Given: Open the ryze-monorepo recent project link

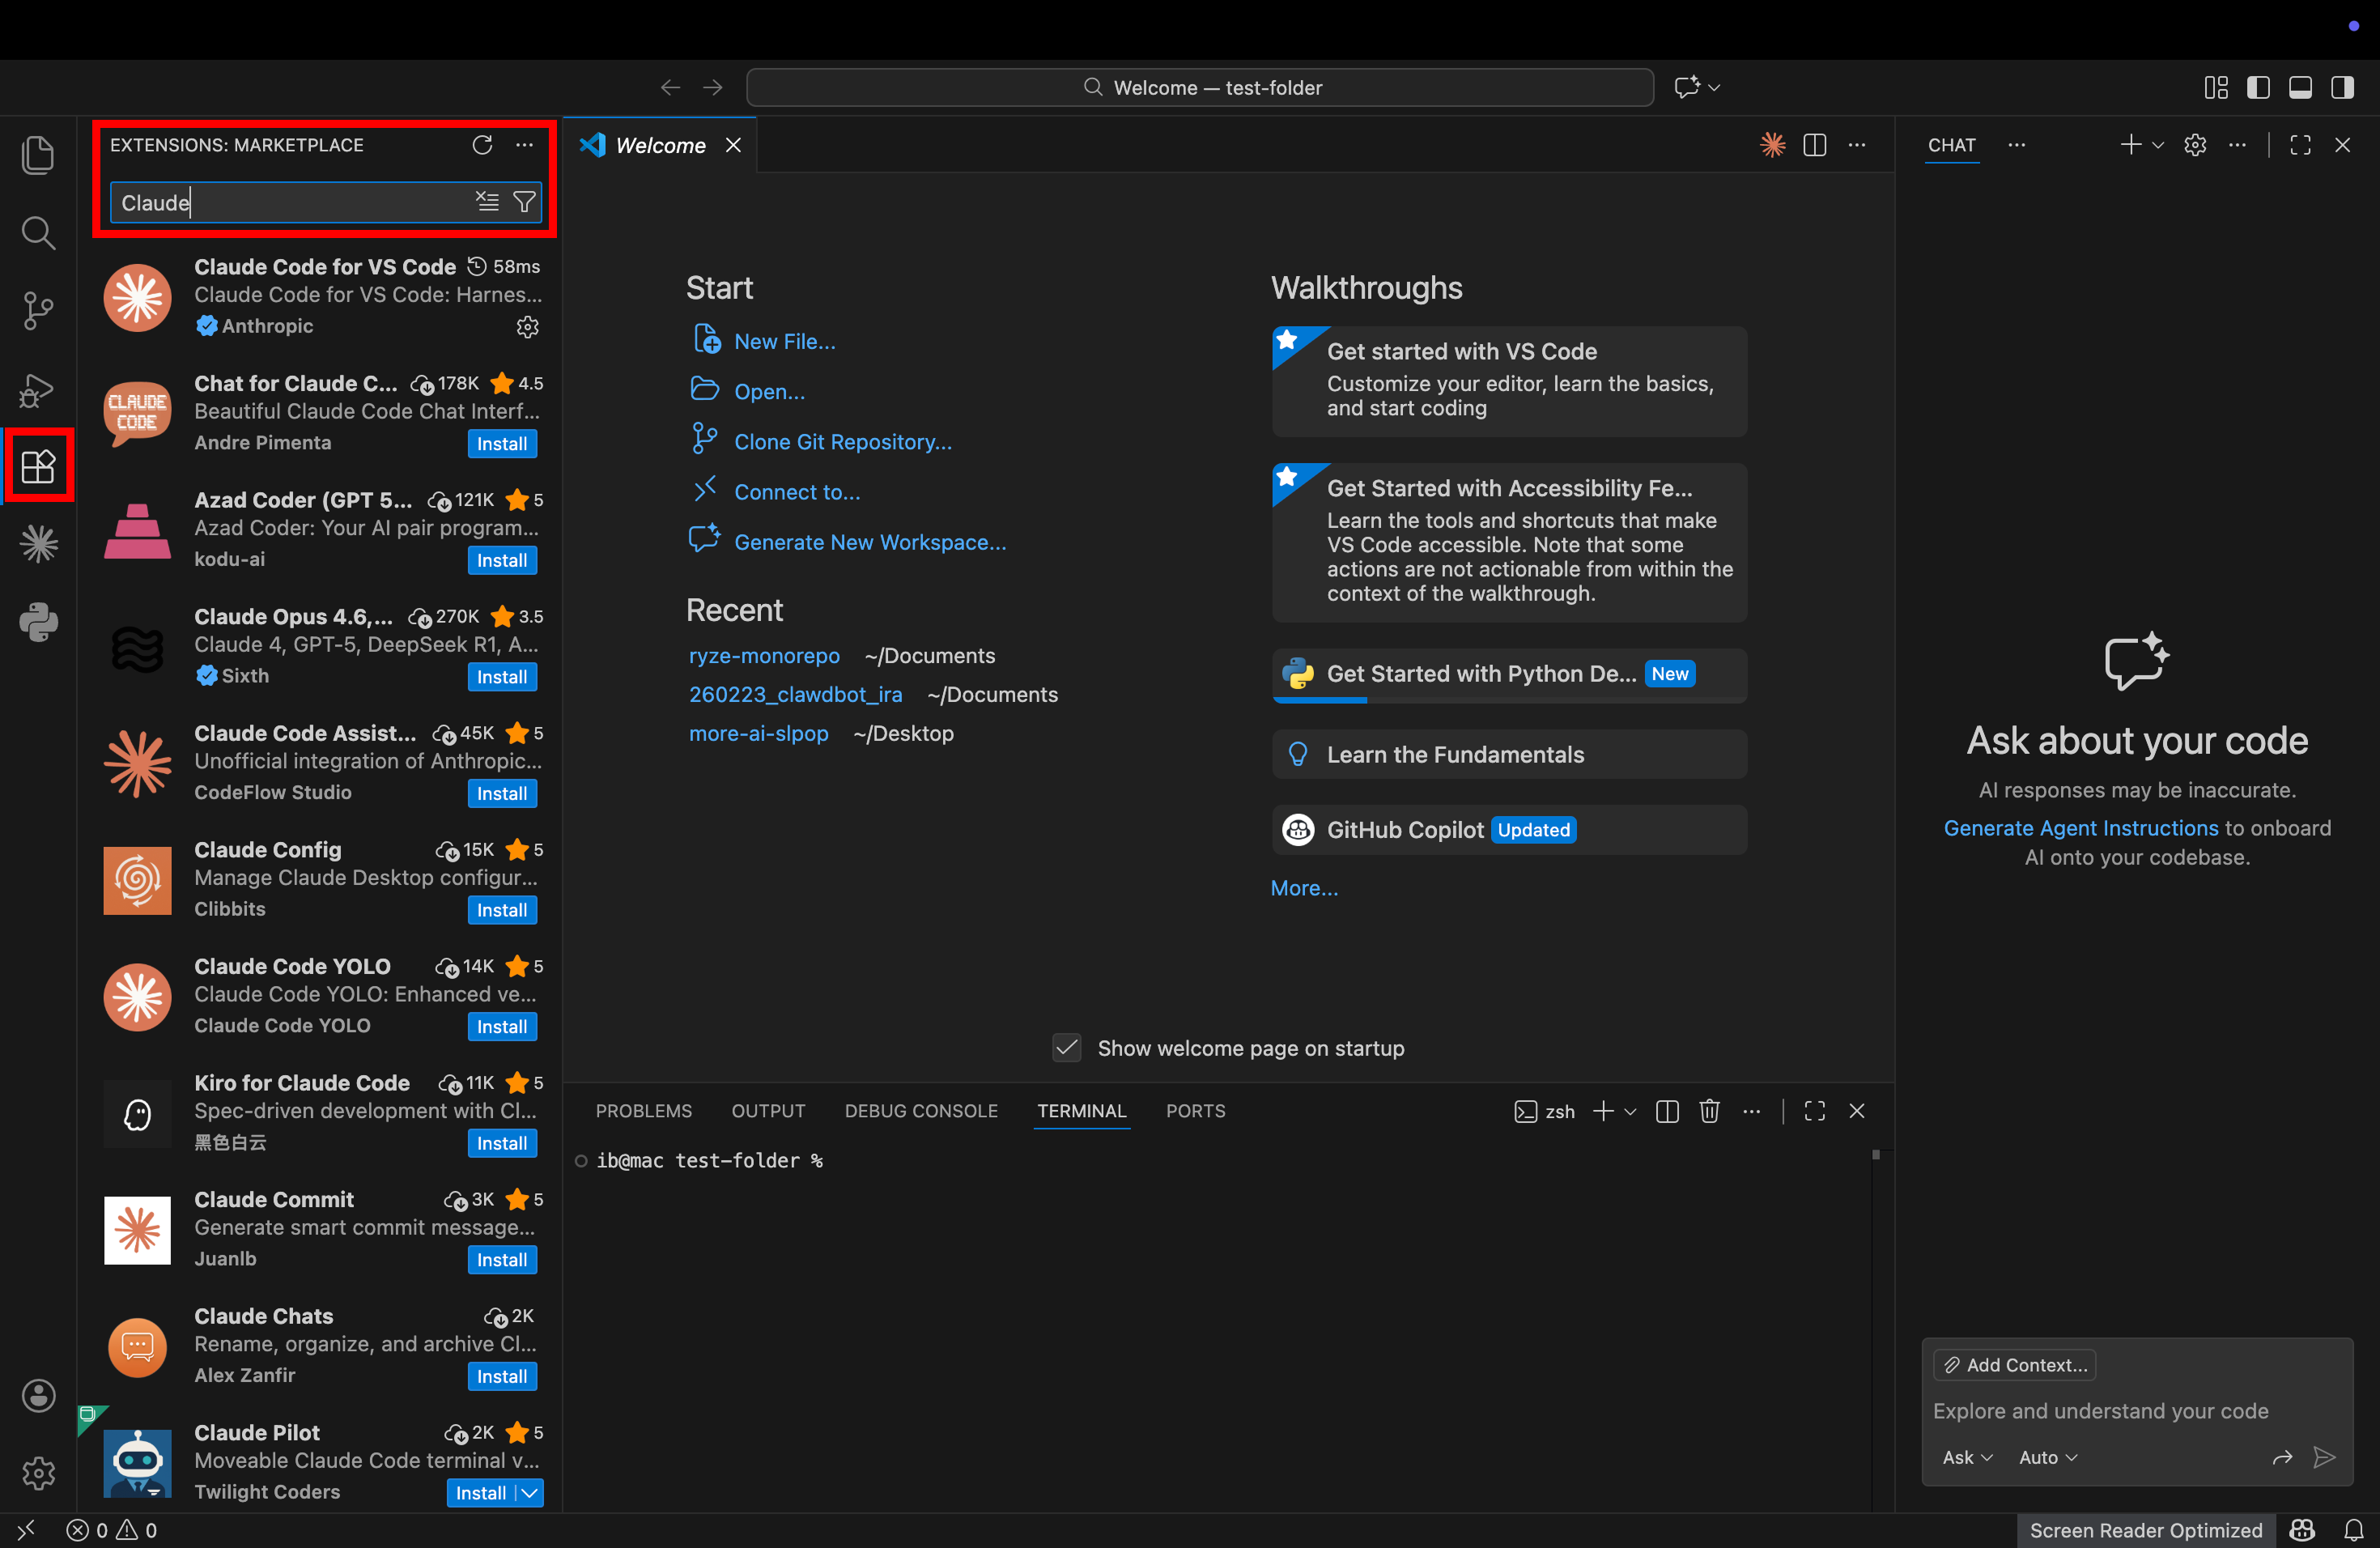Looking at the screenshot, I should (x=764, y=656).
